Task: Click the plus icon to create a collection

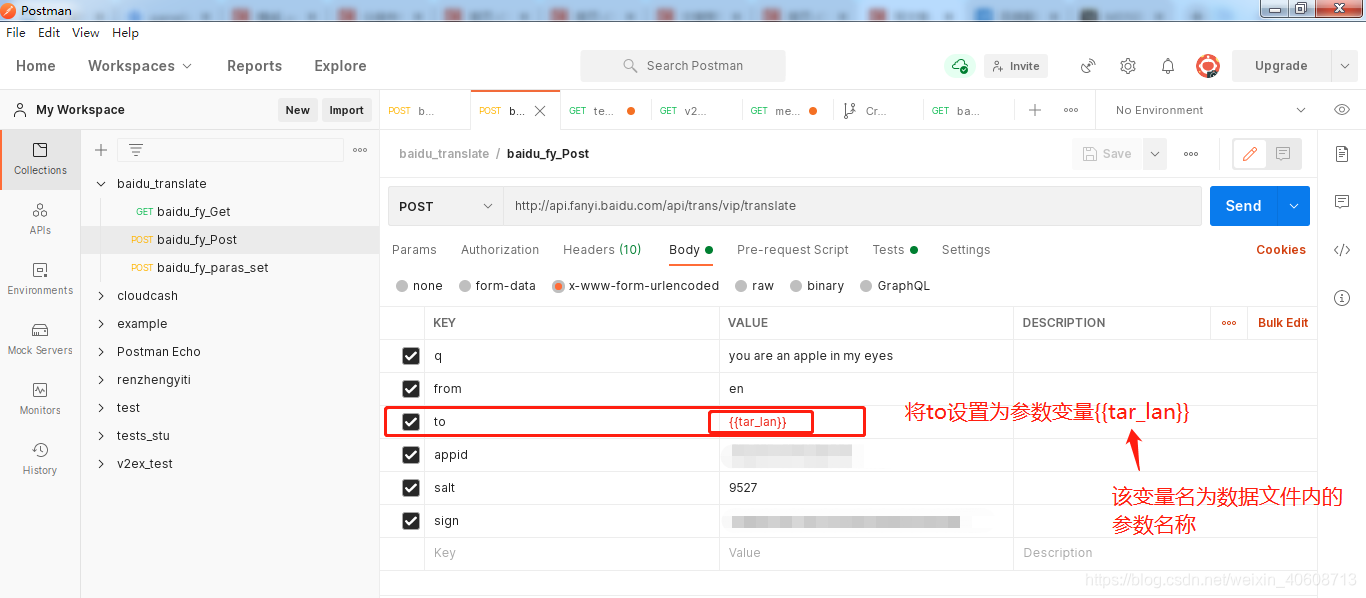Action: point(101,150)
